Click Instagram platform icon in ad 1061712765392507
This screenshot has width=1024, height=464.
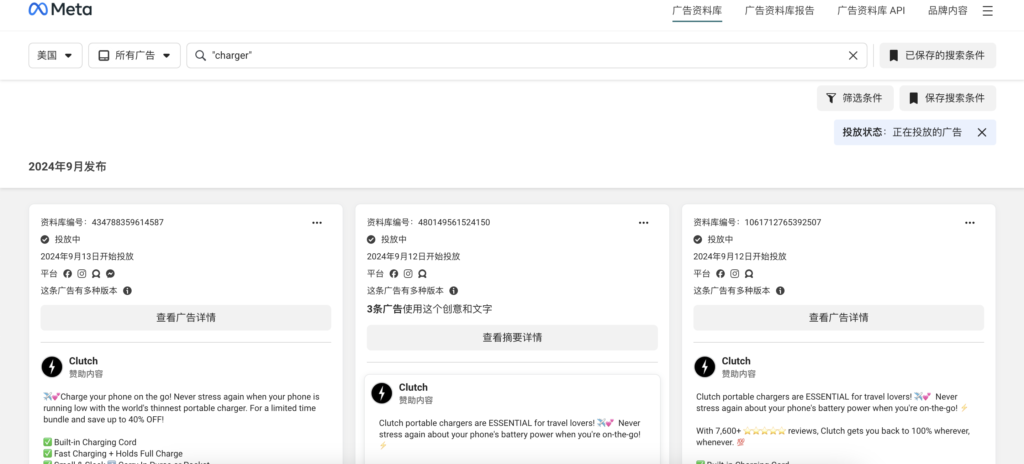point(735,274)
